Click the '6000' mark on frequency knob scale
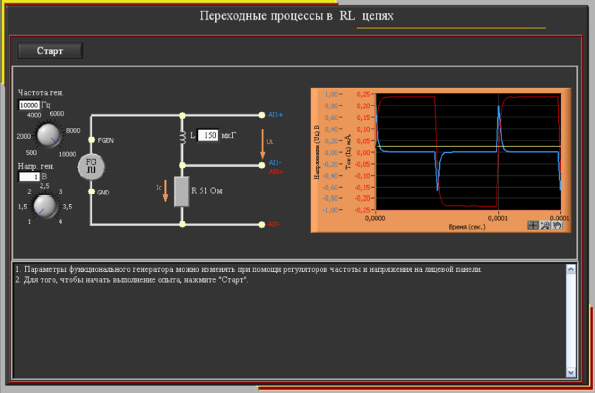This screenshot has height=393, width=595. tap(57, 113)
